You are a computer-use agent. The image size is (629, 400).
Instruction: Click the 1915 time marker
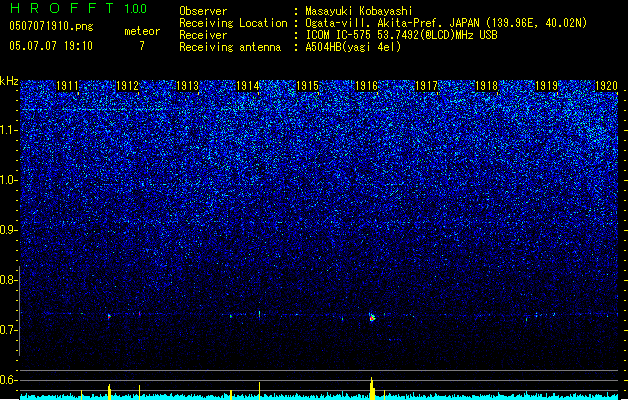[x=307, y=86]
